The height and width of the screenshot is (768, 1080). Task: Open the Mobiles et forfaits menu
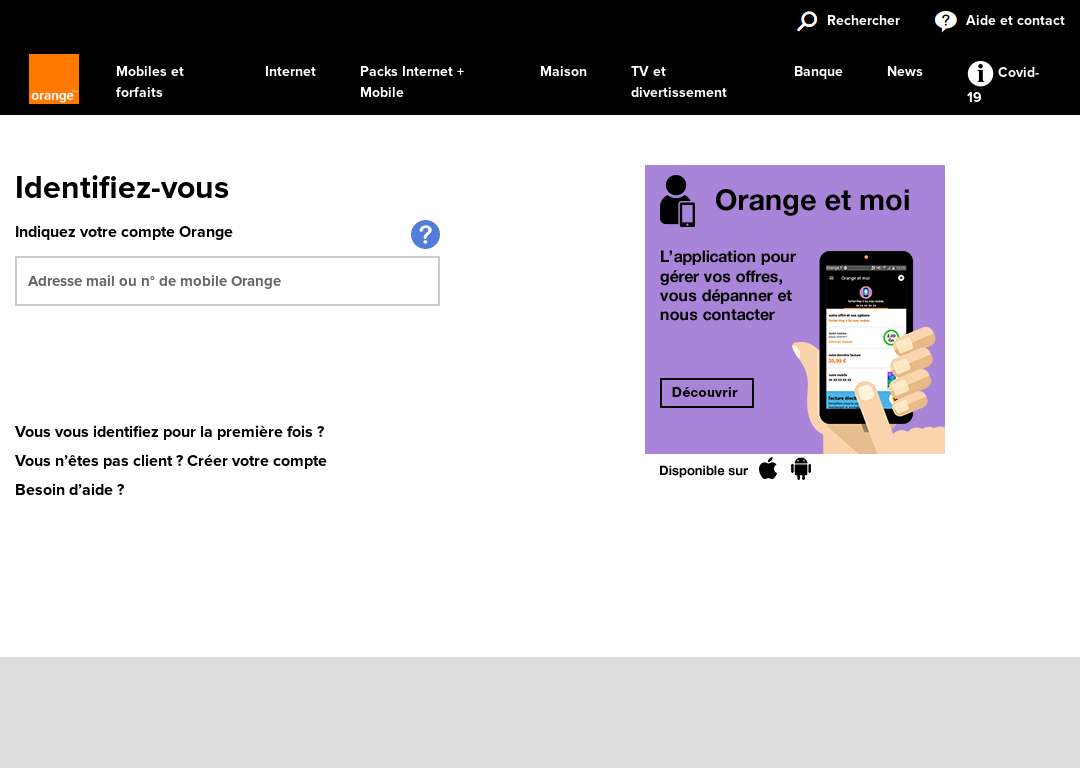pyautogui.click(x=150, y=82)
